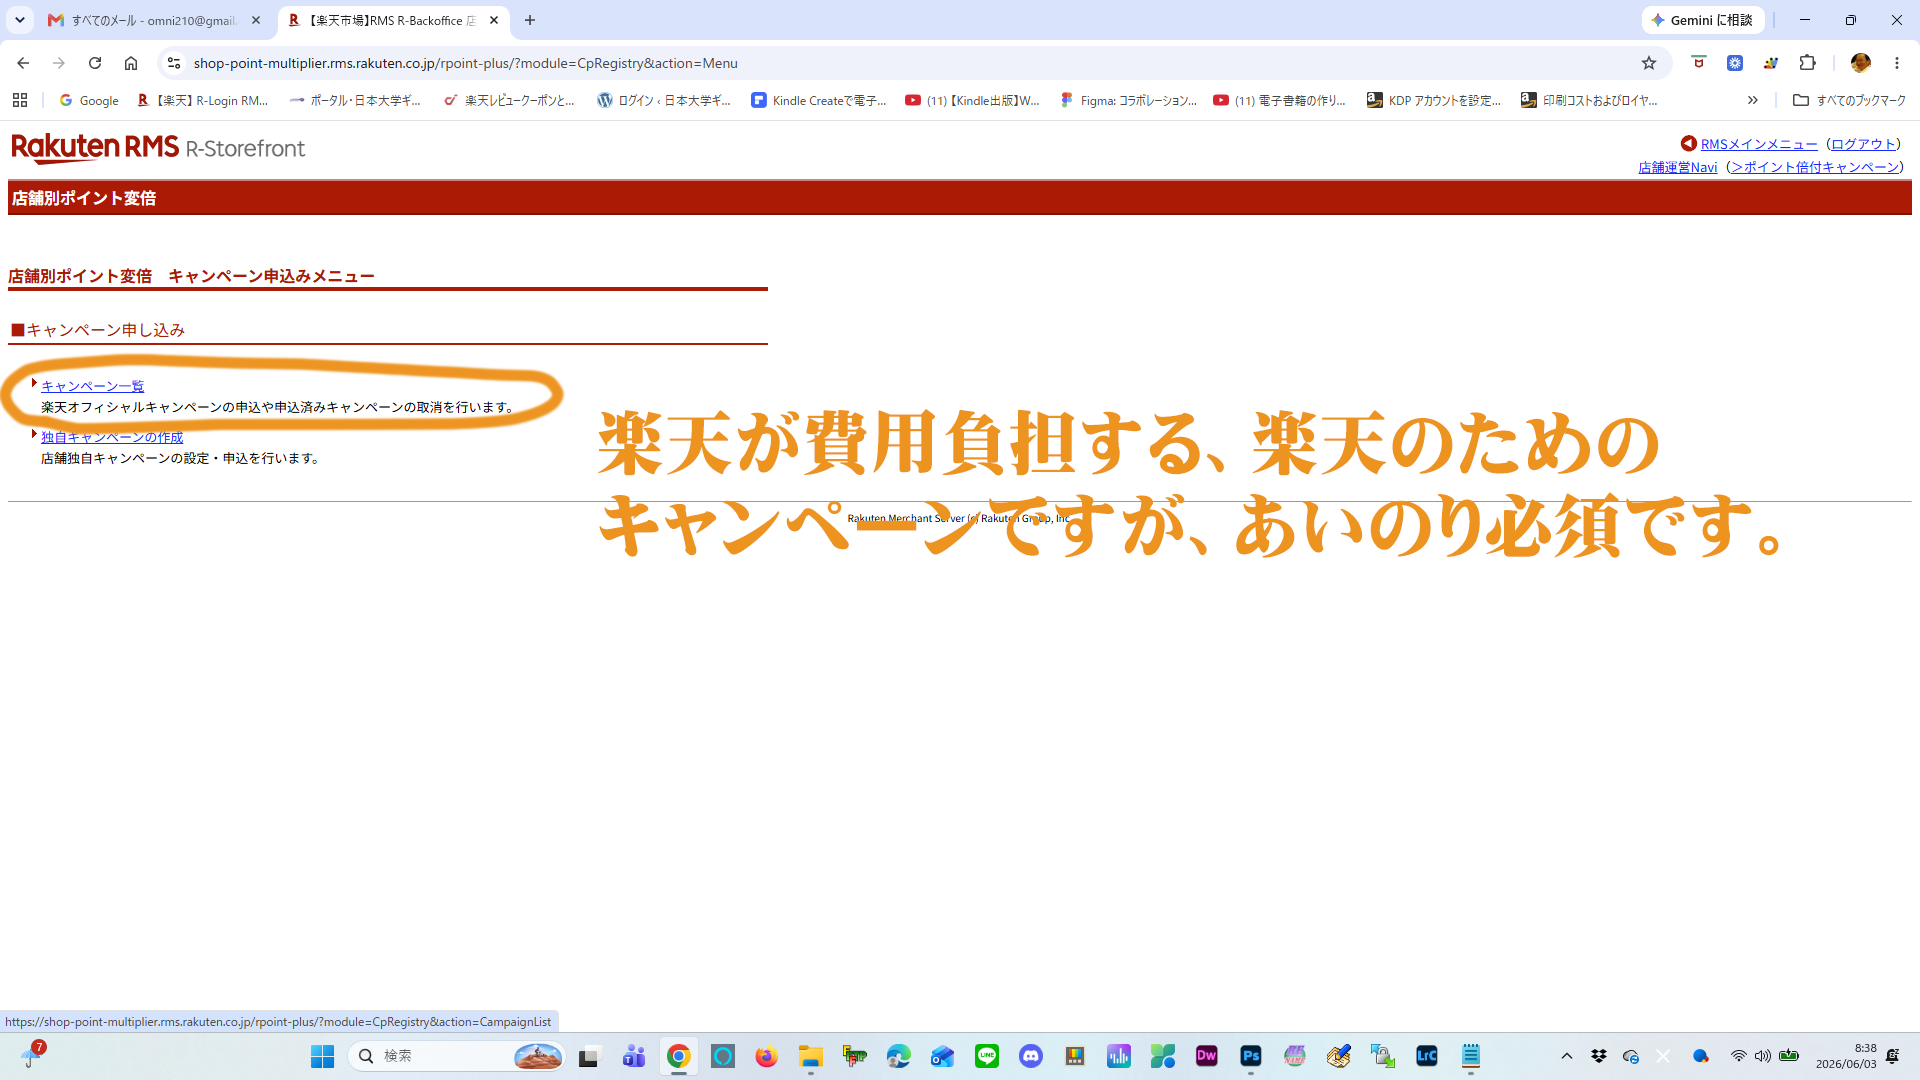Go to the browser Home page
The image size is (1920, 1080).
(x=131, y=63)
